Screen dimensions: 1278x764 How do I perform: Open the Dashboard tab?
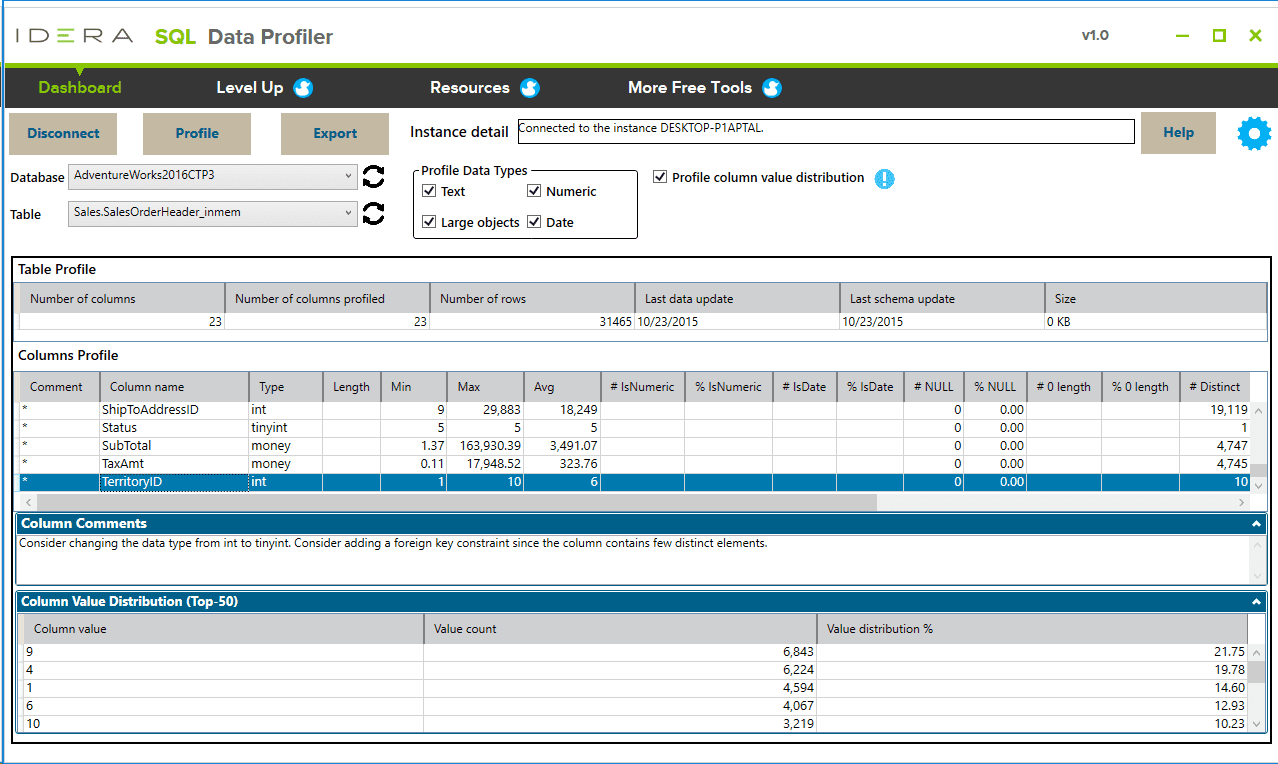(80, 88)
